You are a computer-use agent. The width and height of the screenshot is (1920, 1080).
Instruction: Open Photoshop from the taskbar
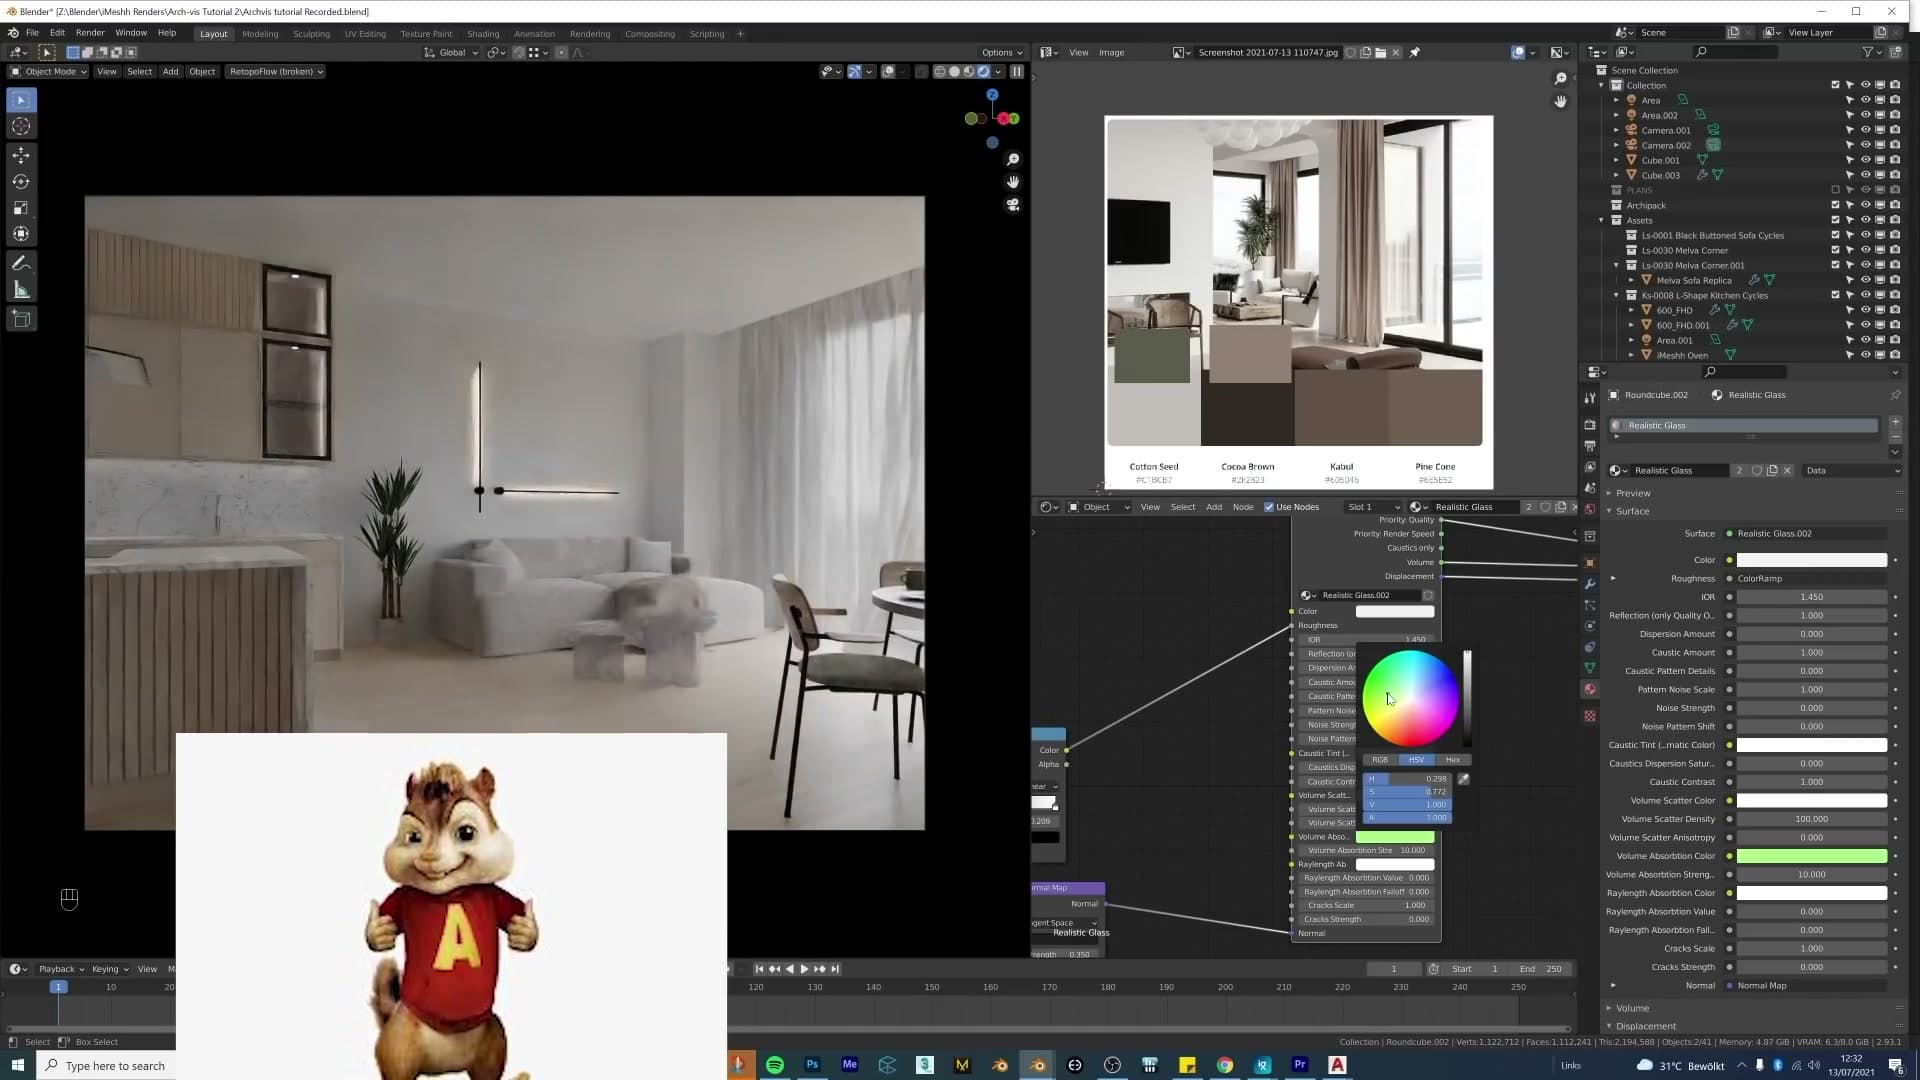[x=812, y=1065]
